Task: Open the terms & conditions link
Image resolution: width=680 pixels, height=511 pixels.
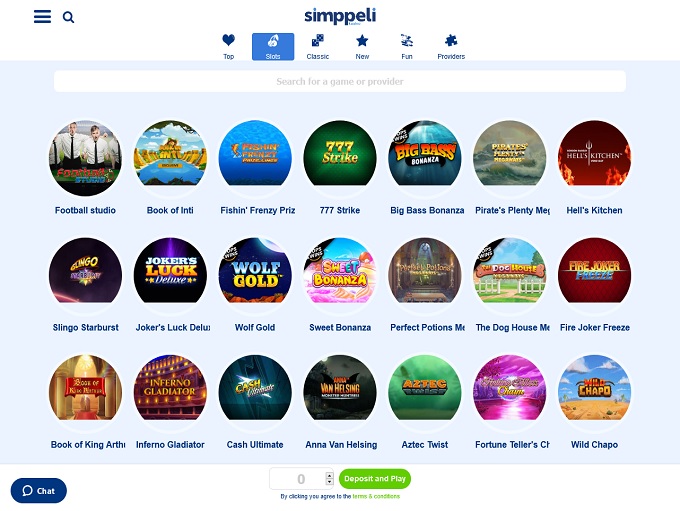Action: pyautogui.click(x=376, y=496)
